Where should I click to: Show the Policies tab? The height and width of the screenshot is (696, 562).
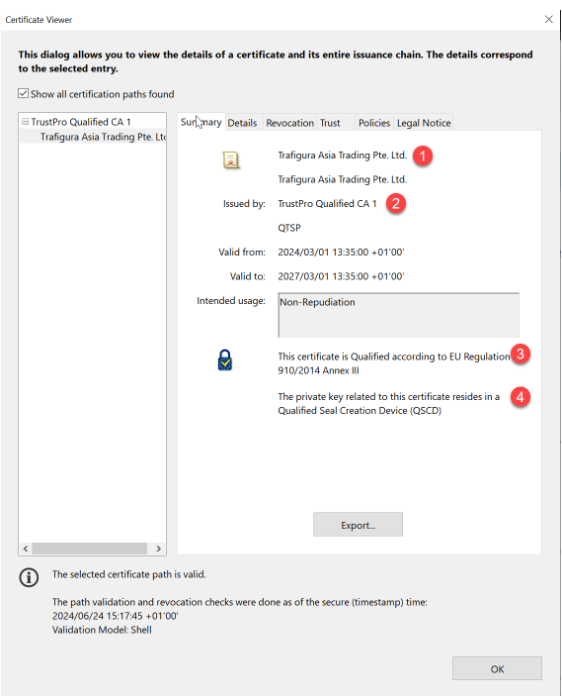(x=374, y=123)
